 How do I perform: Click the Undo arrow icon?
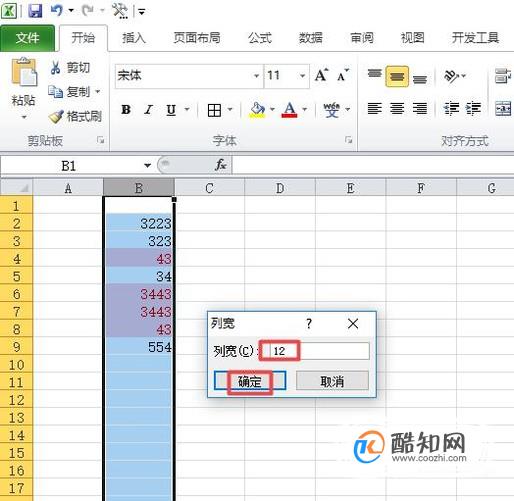(x=57, y=11)
